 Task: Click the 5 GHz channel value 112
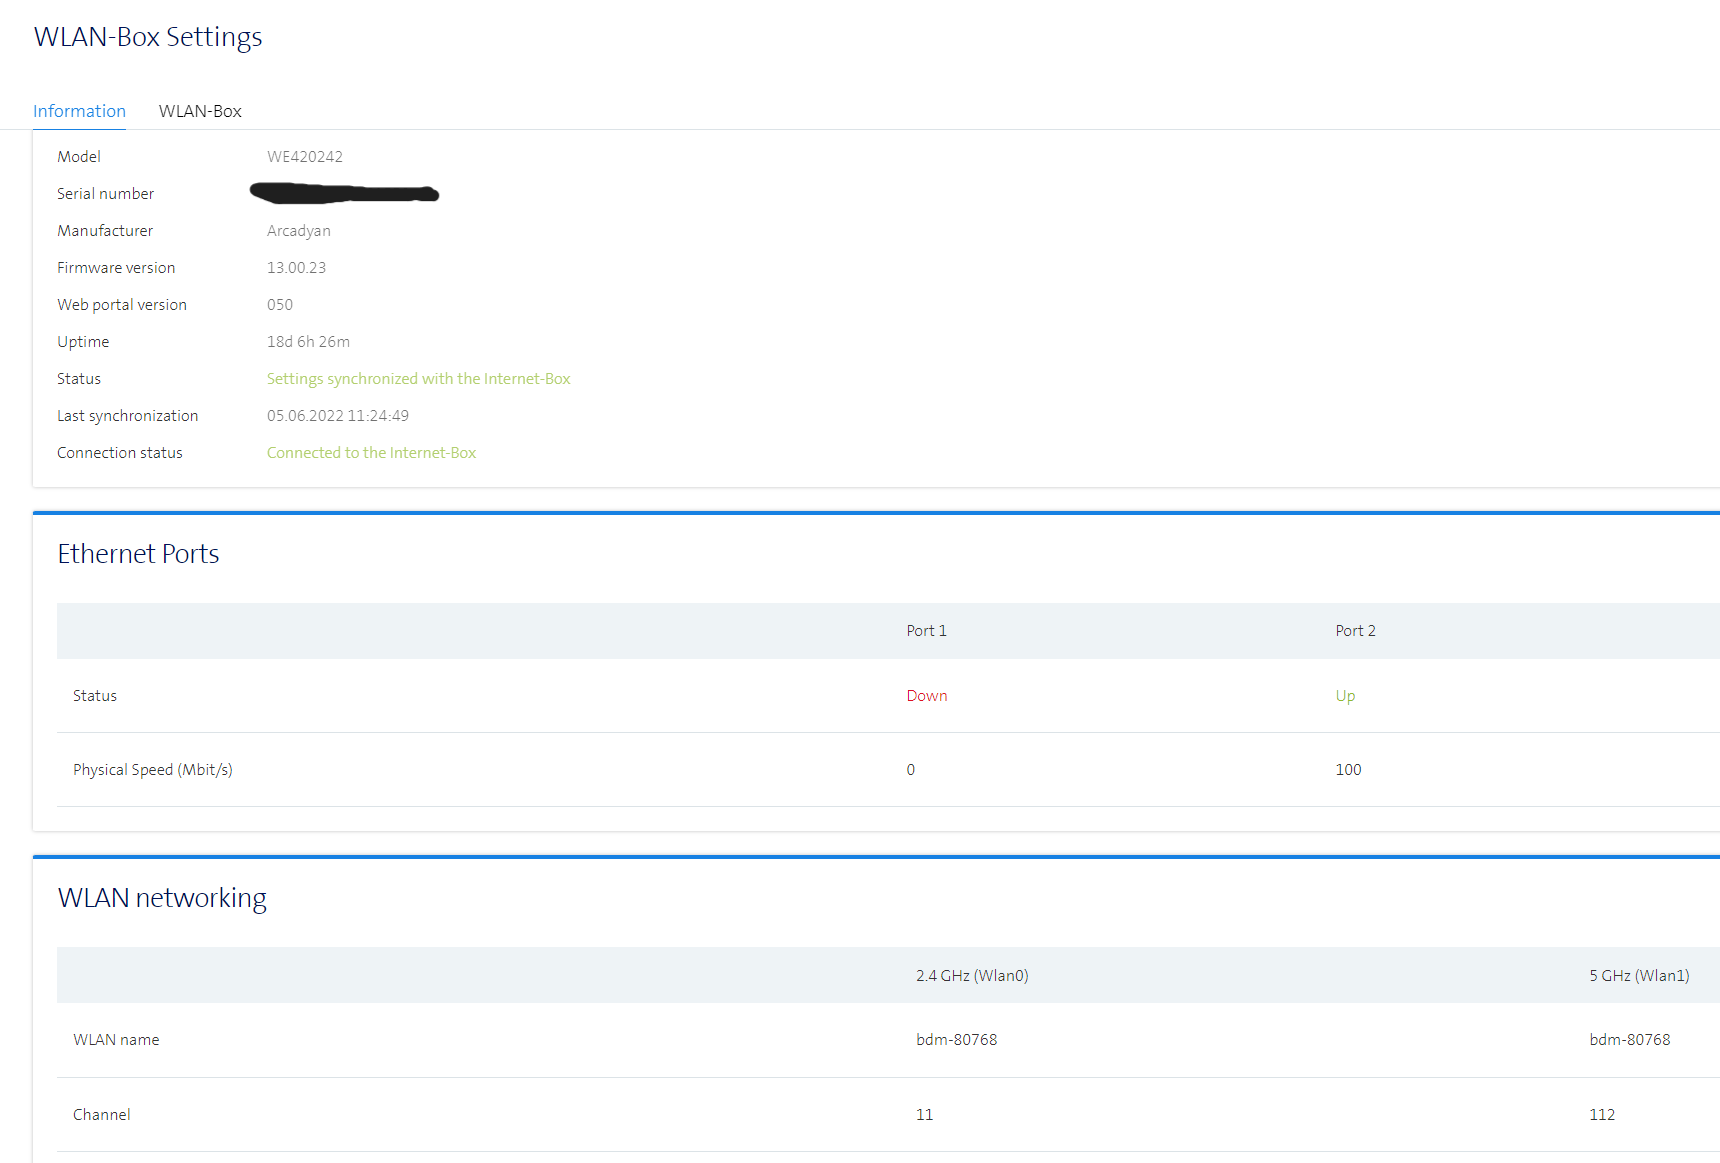point(1602,1115)
